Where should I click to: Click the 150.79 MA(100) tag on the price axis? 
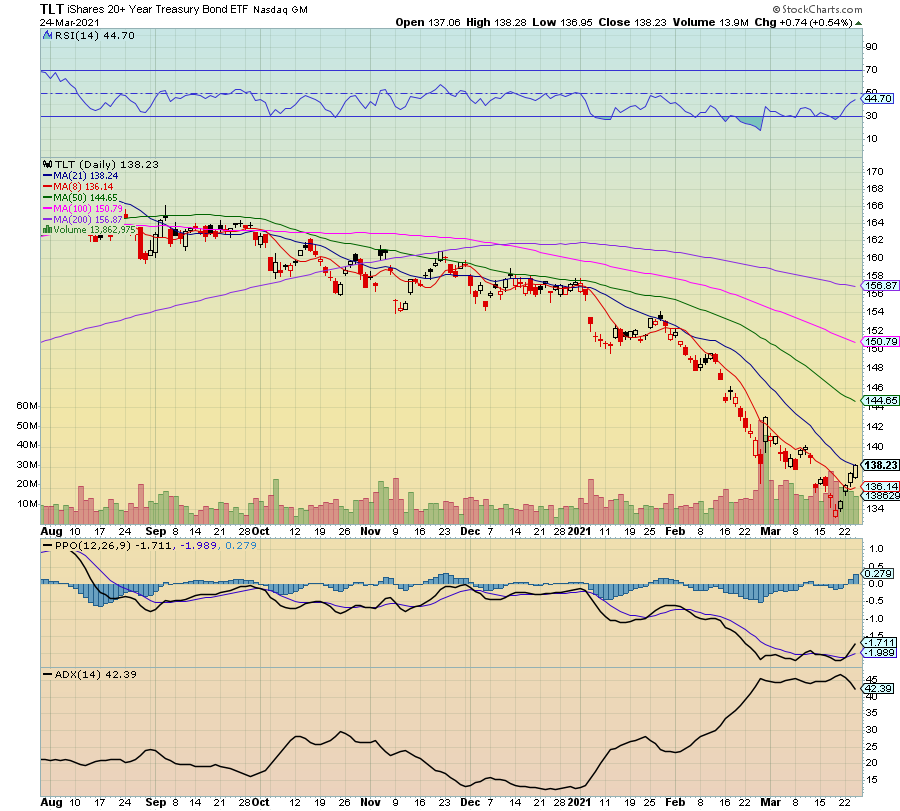[x=881, y=342]
